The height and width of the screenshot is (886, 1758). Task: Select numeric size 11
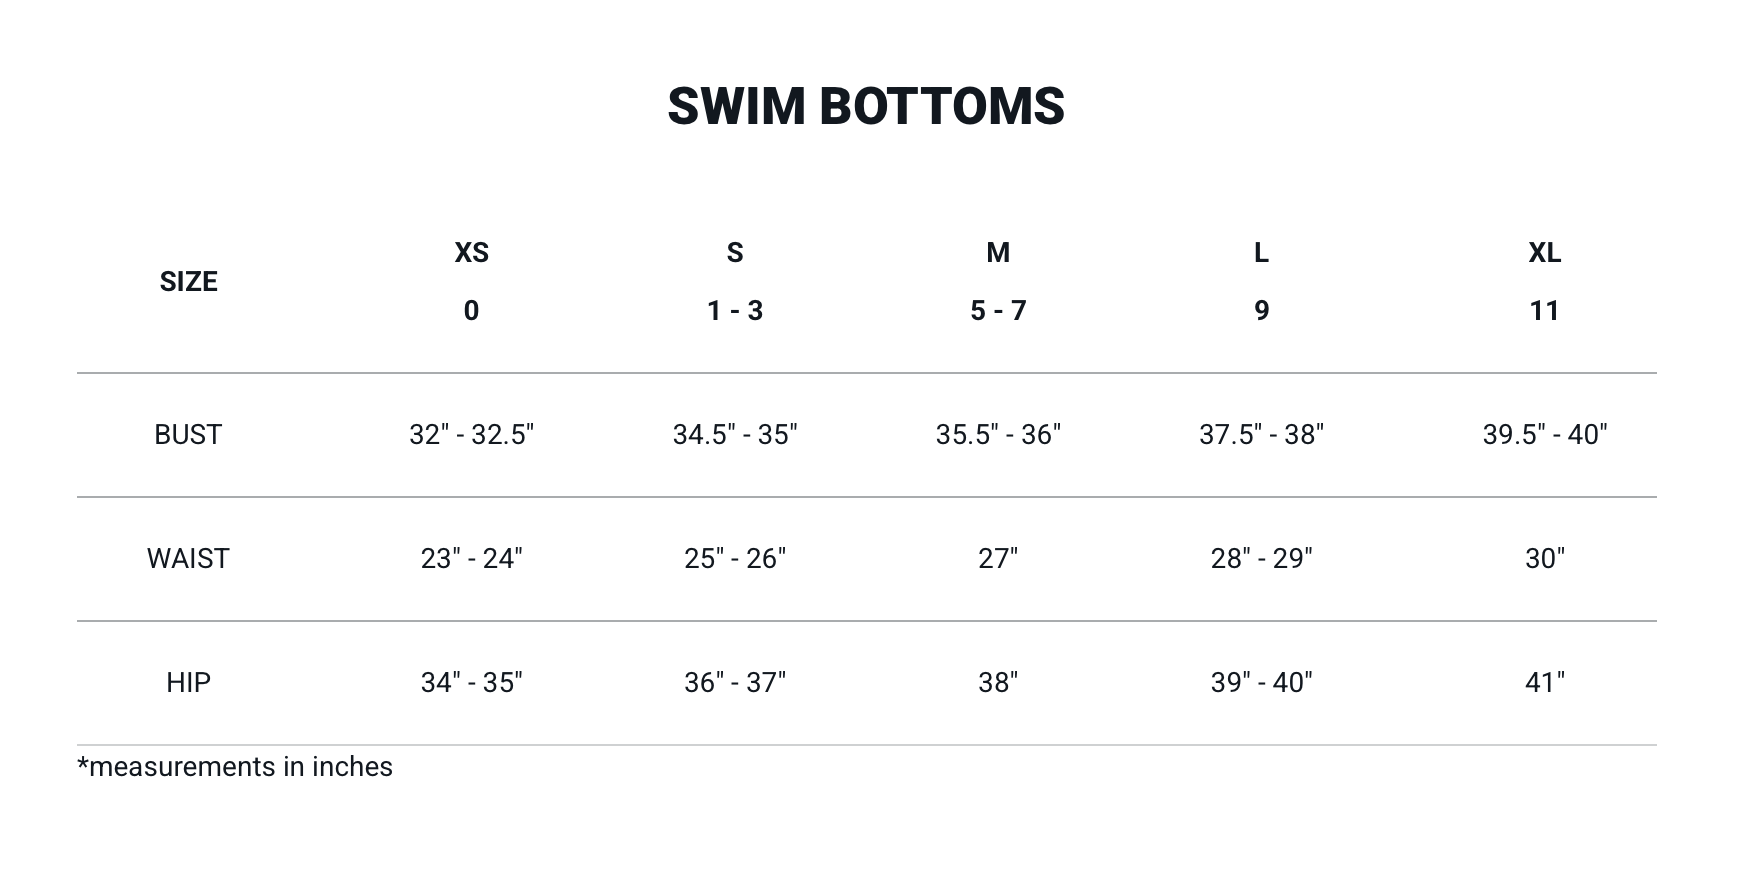tap(1545, 311)
